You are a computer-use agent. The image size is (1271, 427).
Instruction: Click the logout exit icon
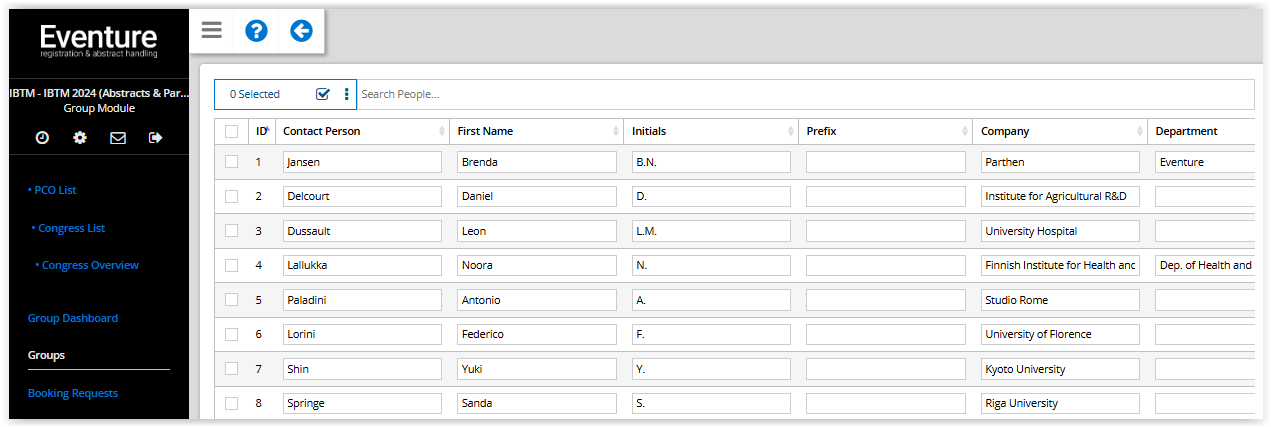[155, 138]
